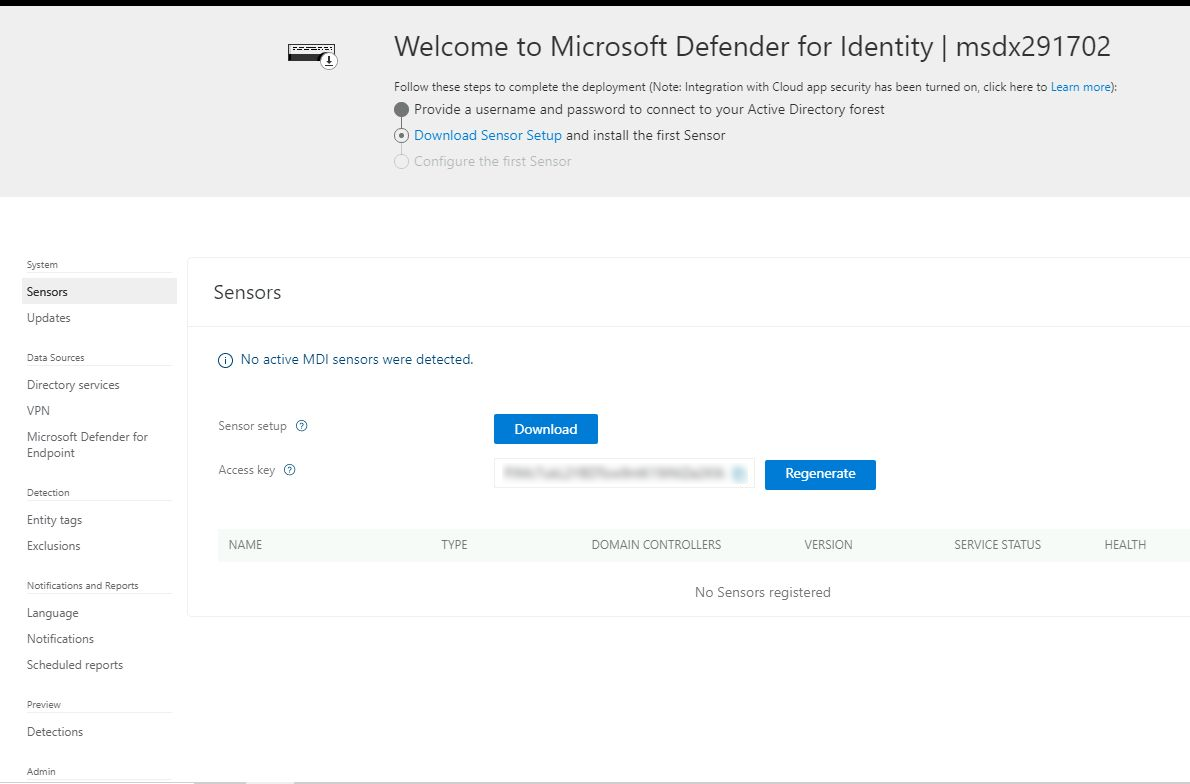Viewport: 1190px width, 784px height.
Task: Copy the access key with the copy icon
Action: [738, 474]
